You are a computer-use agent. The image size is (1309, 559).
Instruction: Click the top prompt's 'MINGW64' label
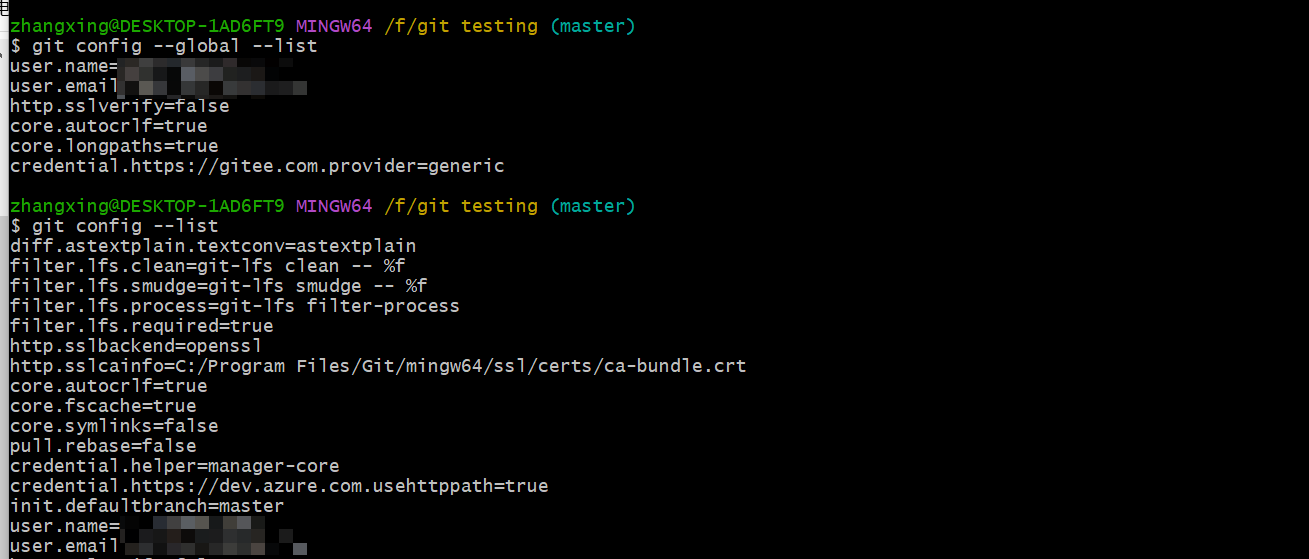pos(334,26)
